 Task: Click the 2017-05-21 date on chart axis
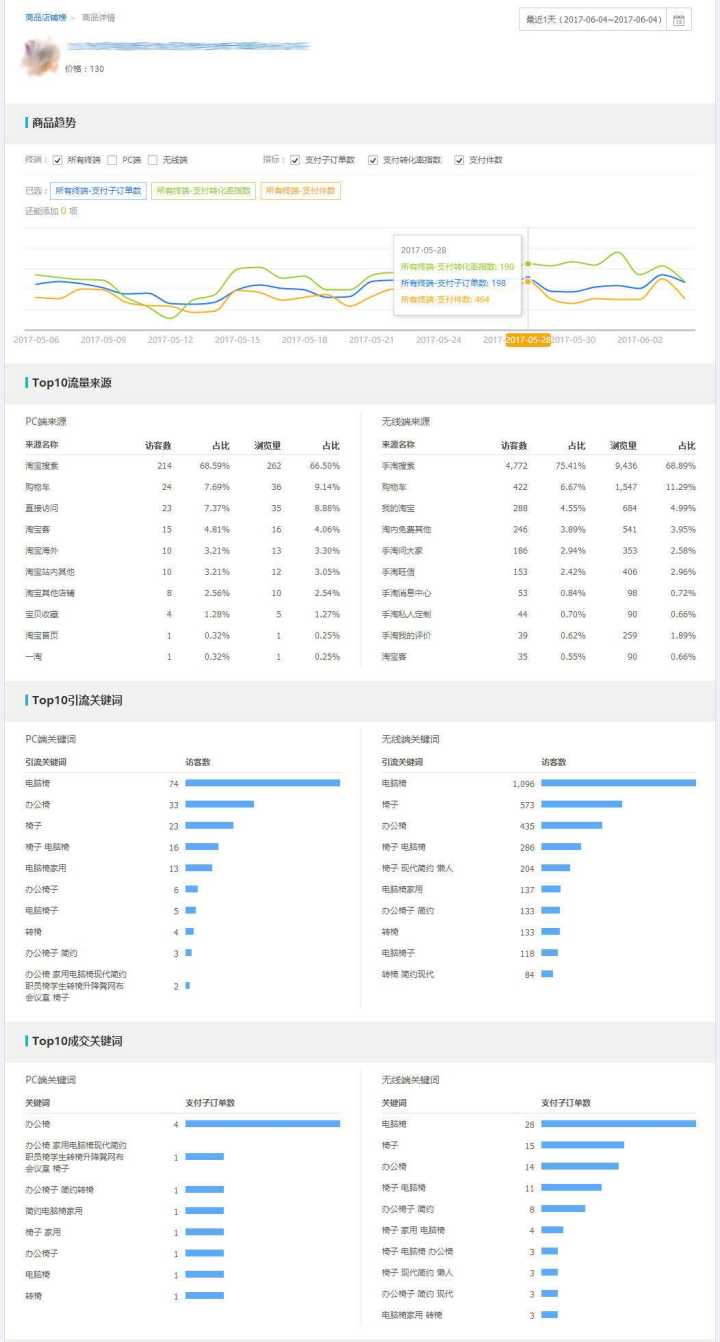(371, 340)
